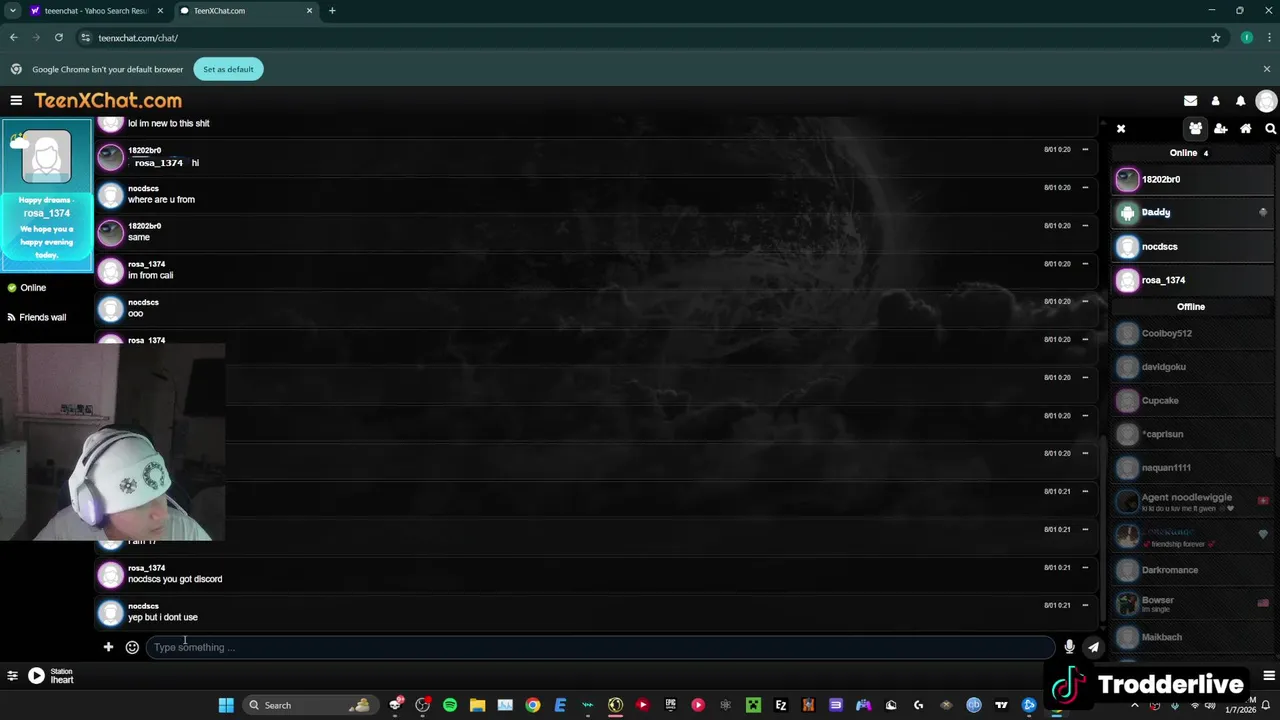
Task: Play the iheart radio station
Action: (x=36, y=676)
